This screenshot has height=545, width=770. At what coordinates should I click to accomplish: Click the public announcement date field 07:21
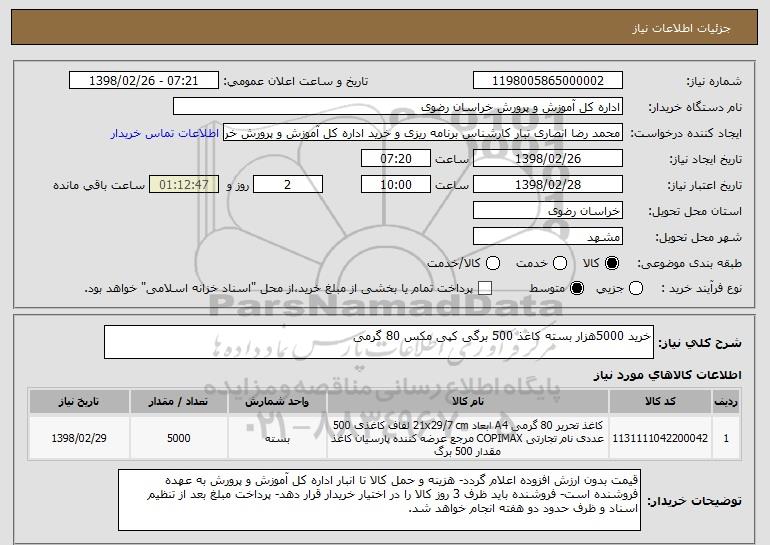coord(144,81)
